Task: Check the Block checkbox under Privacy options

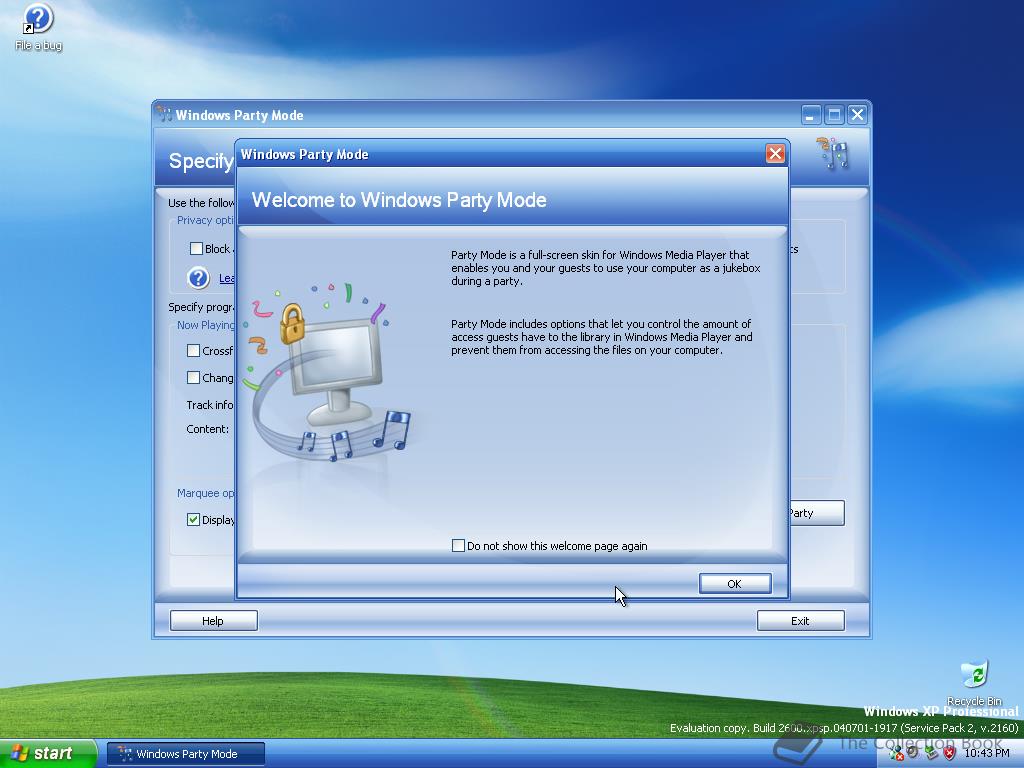Action: (196, 248)
